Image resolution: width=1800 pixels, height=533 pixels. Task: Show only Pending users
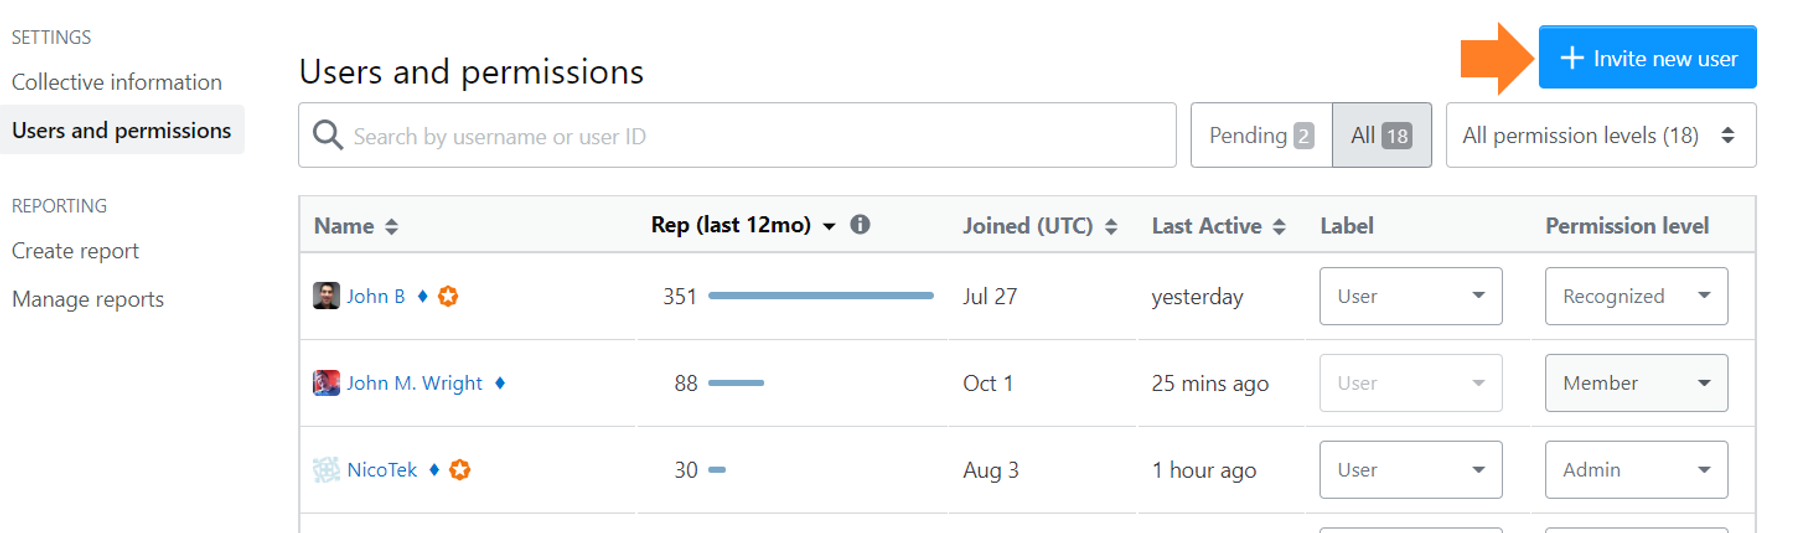[x=1261, y=135]
